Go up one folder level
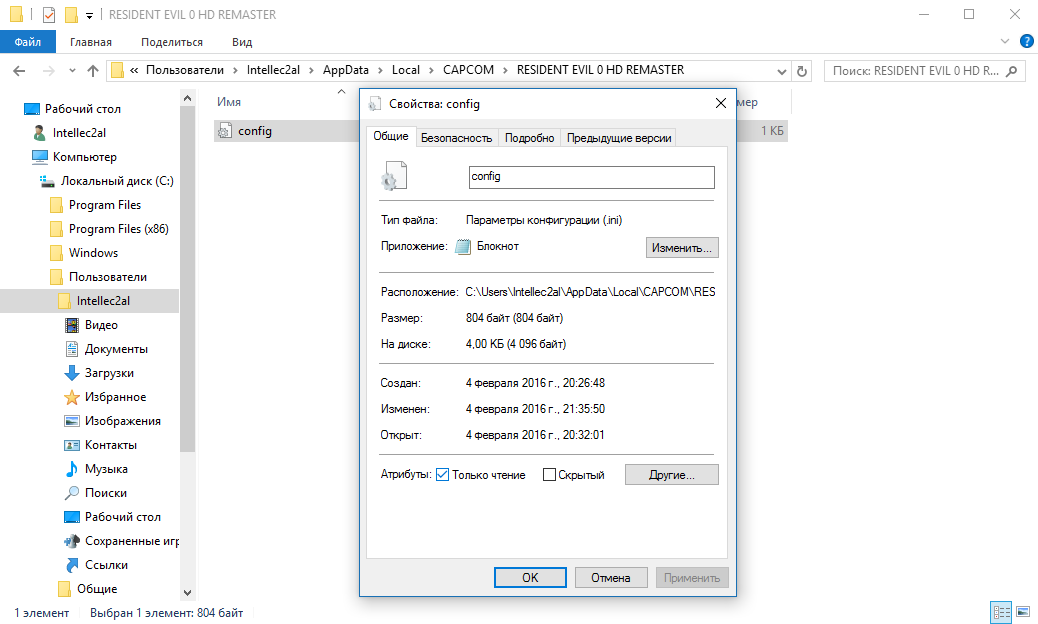This screenshot has height=624, width=1038. [93, 71]
